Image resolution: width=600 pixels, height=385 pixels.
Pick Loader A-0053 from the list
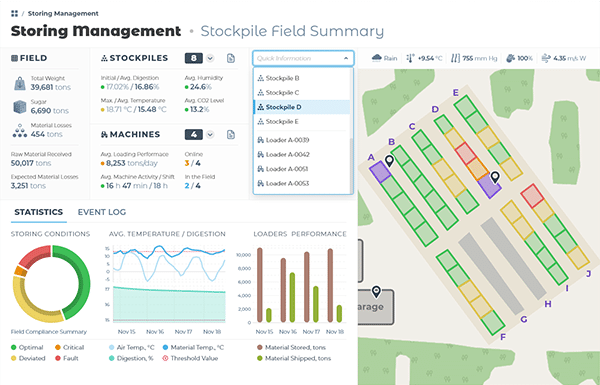[302, 184]
